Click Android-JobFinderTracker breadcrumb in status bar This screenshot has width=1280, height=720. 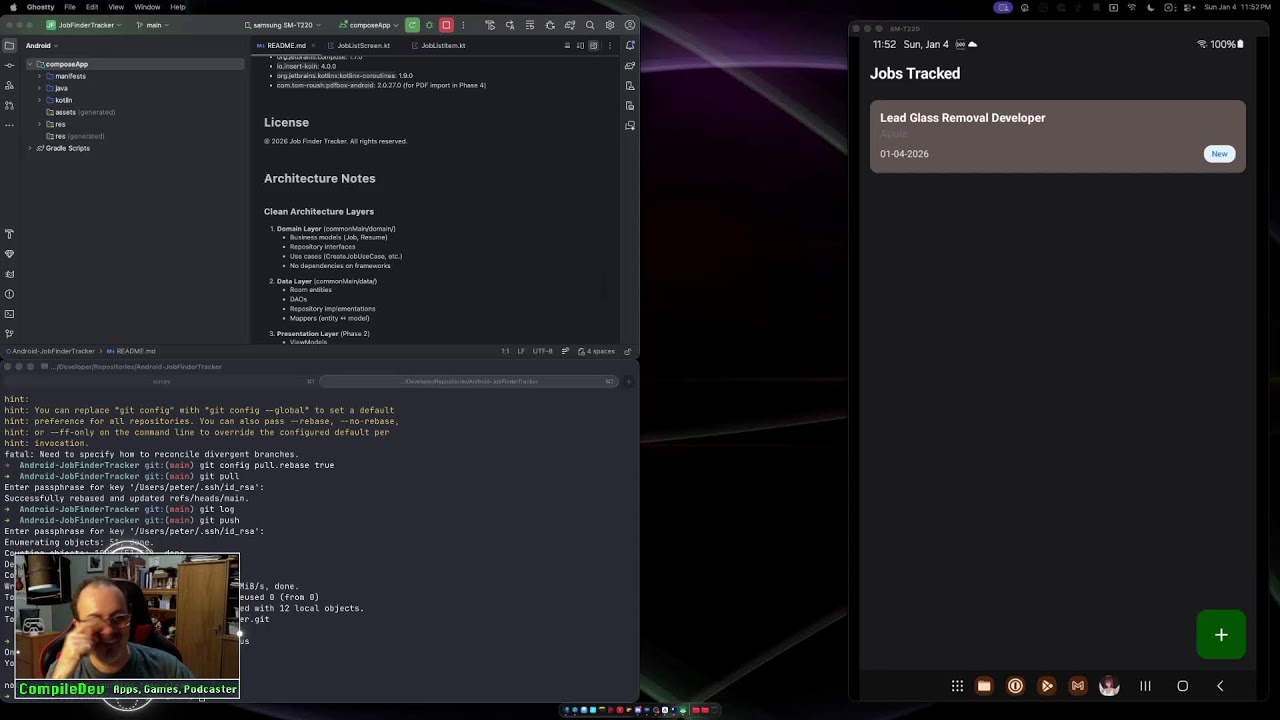(x=51, y=351)
